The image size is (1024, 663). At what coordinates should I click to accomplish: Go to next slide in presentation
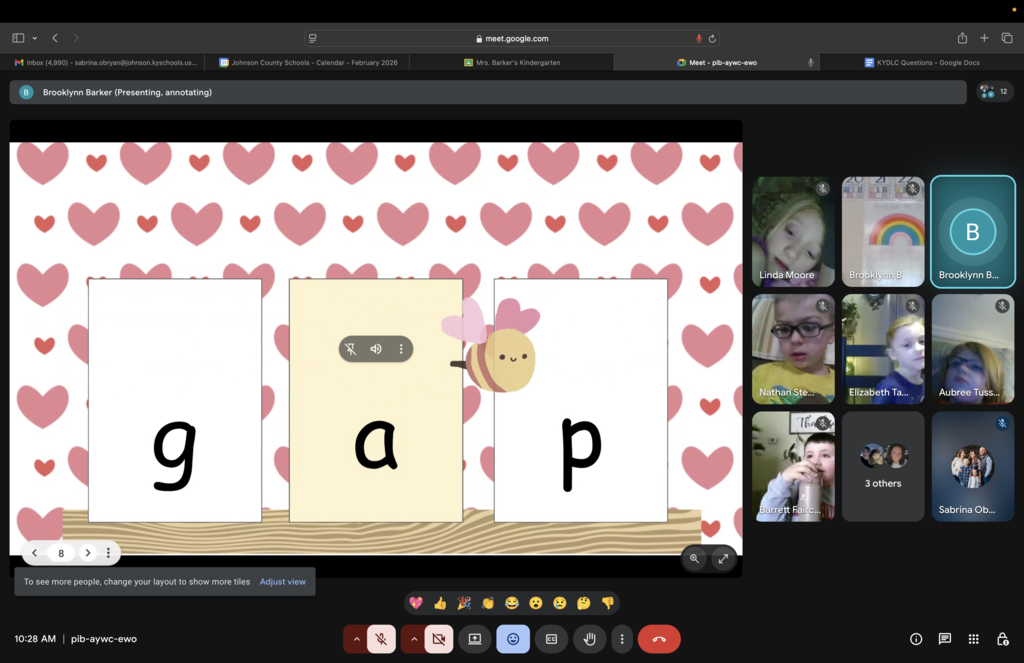[88, 553]
